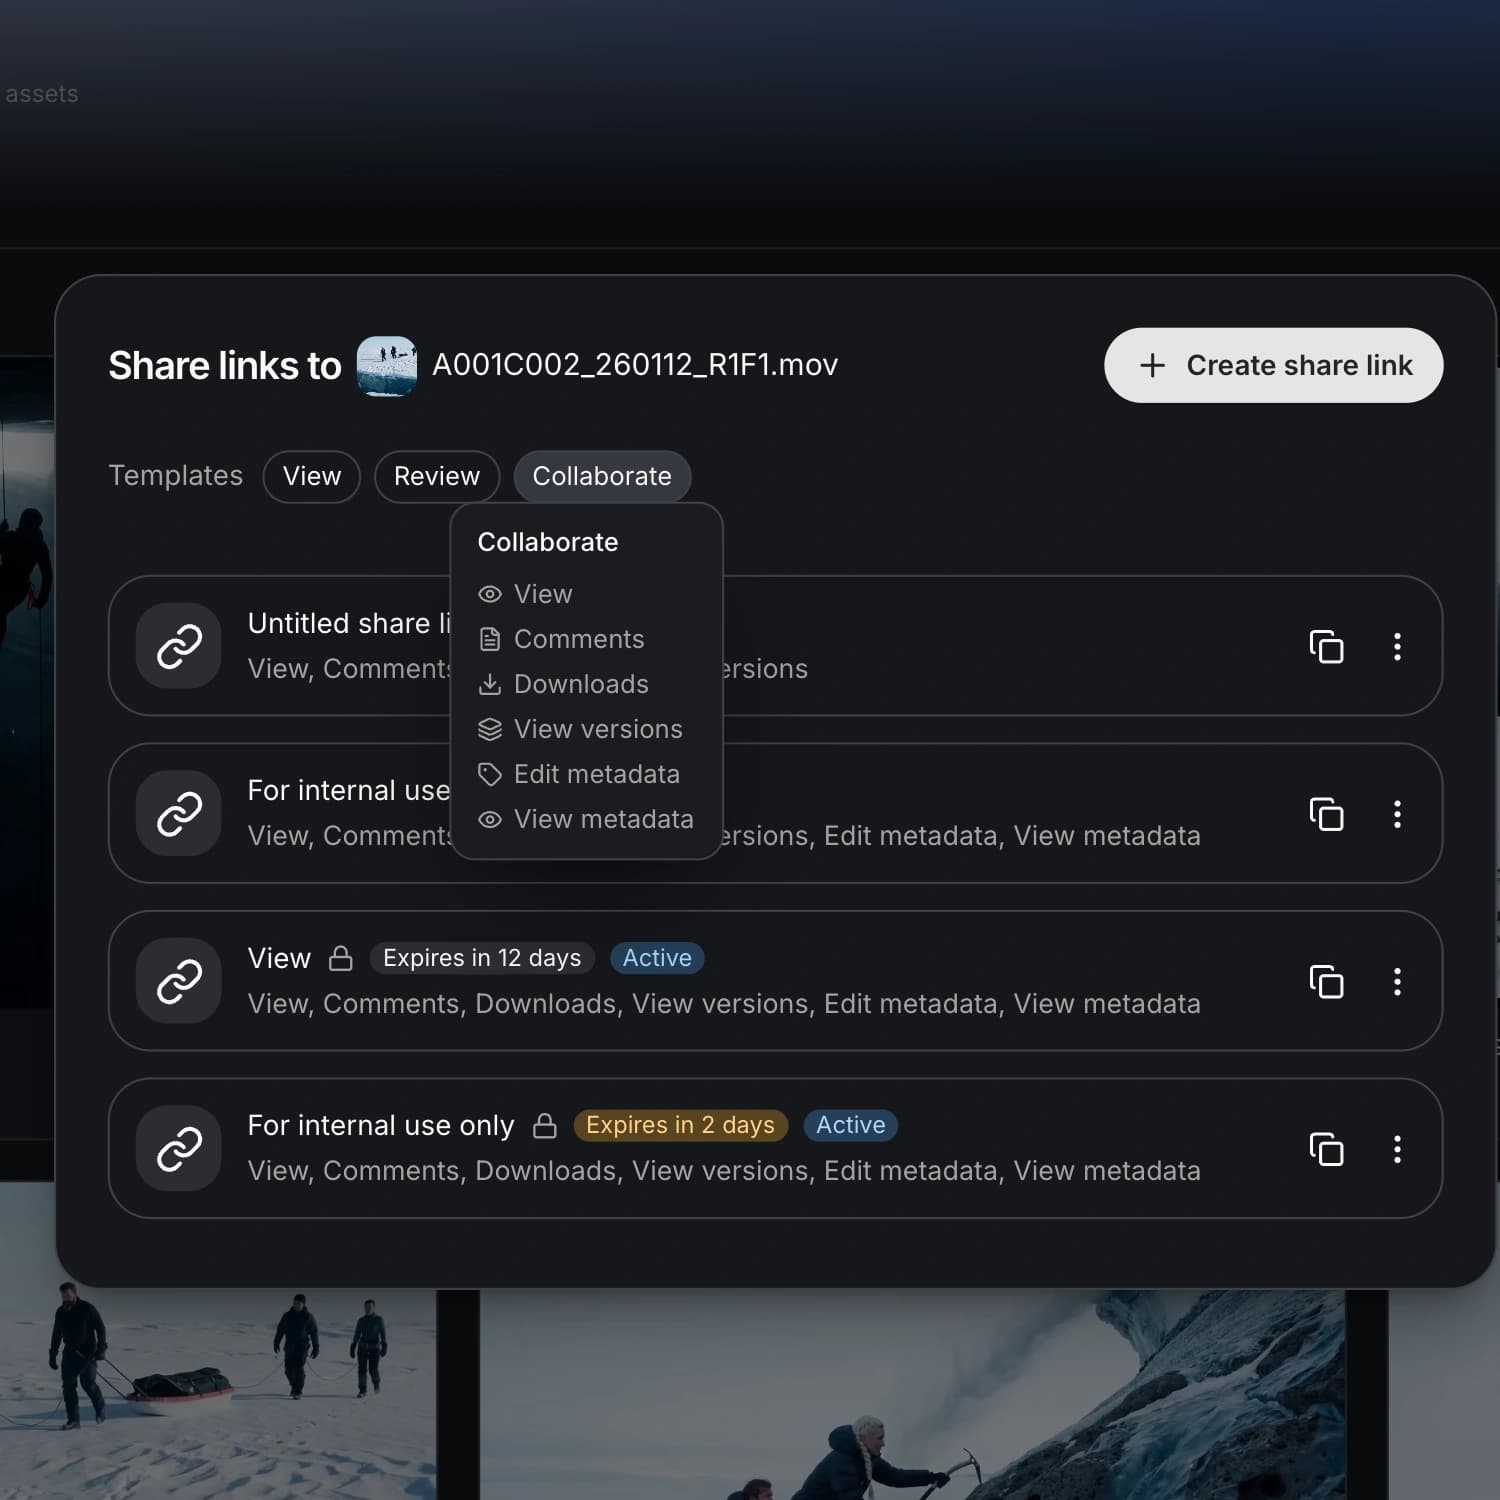Click the View versions layers icon
Viewport: 1500px width, 1500px height.
point(490,729)
